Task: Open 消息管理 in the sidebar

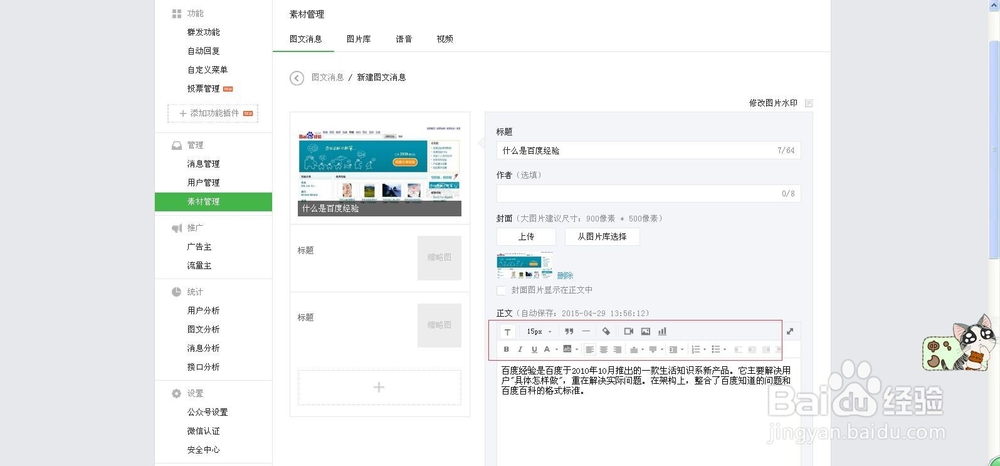Action: 203,164
